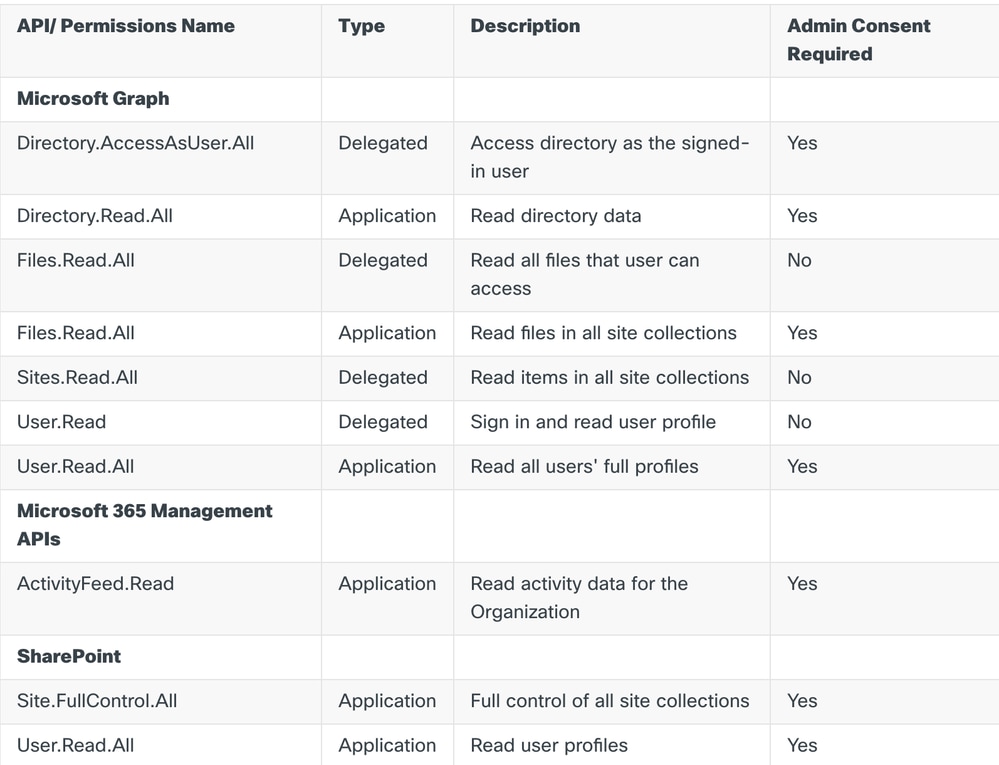
Task: Click "No" beside "Sign in and read user profile"
Action: pyautogui.click(x=800, y=422)
